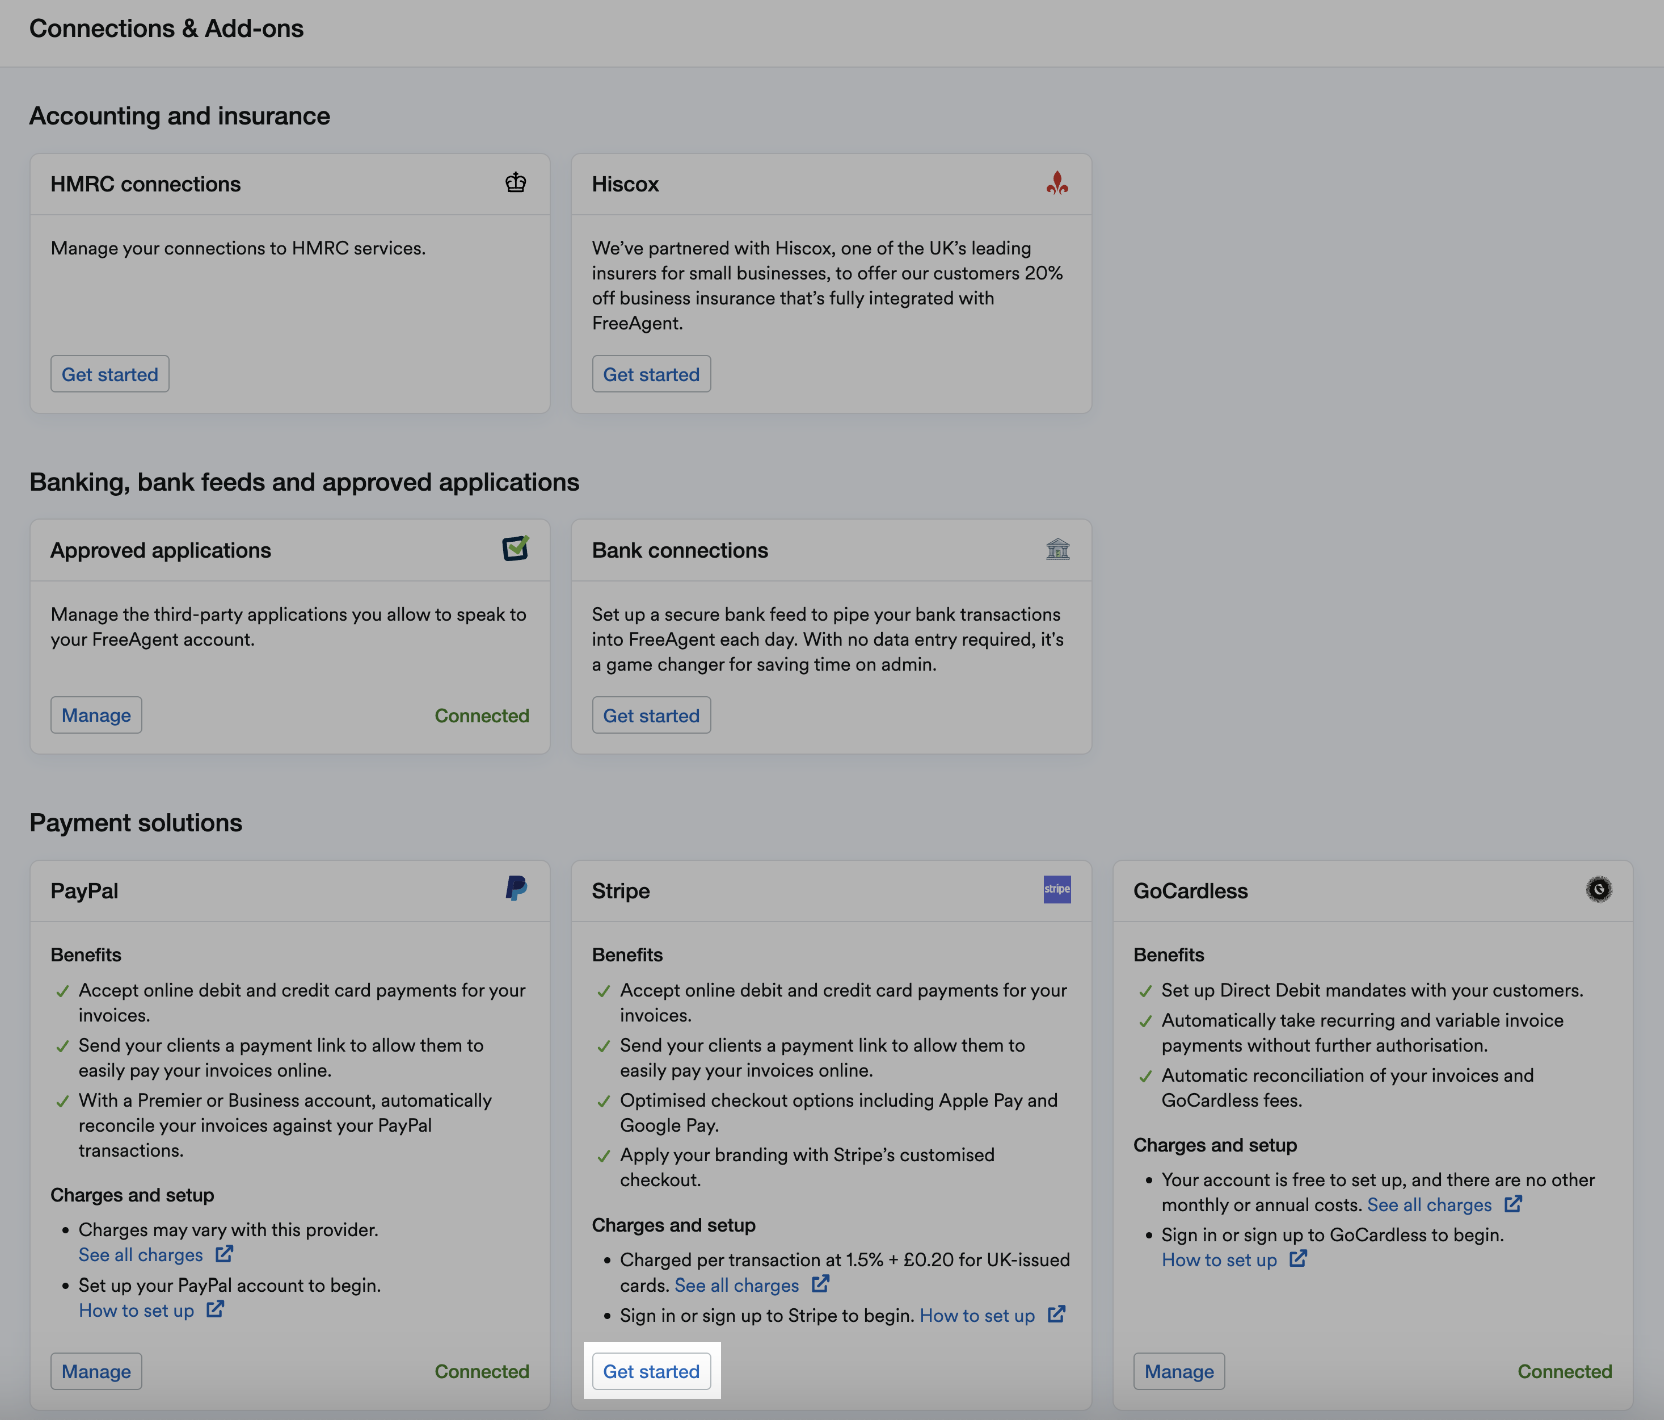Click Banking, bank feeds and approved applications heading
The height and width of the screenshot is (1420, 1664).
coord(305,482)
